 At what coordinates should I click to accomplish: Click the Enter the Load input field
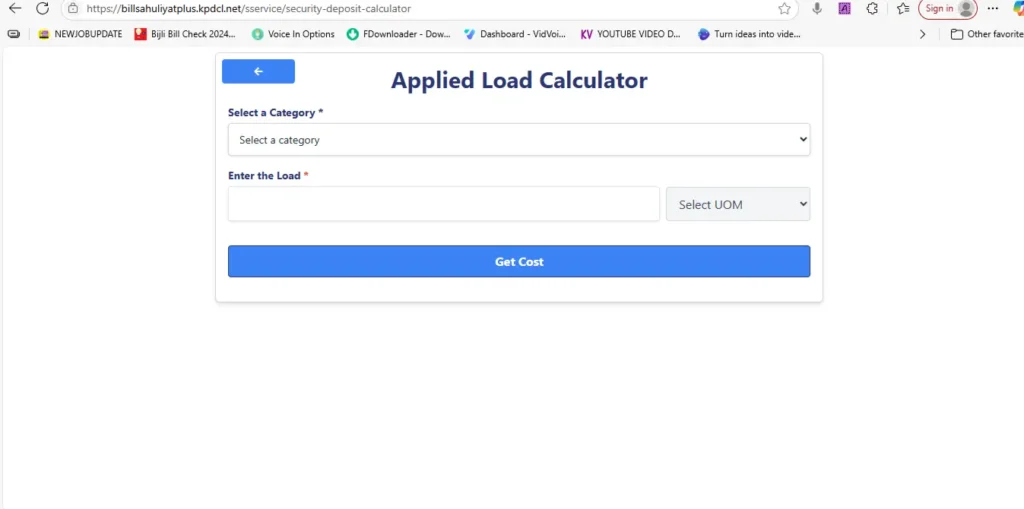pos(443,204)
